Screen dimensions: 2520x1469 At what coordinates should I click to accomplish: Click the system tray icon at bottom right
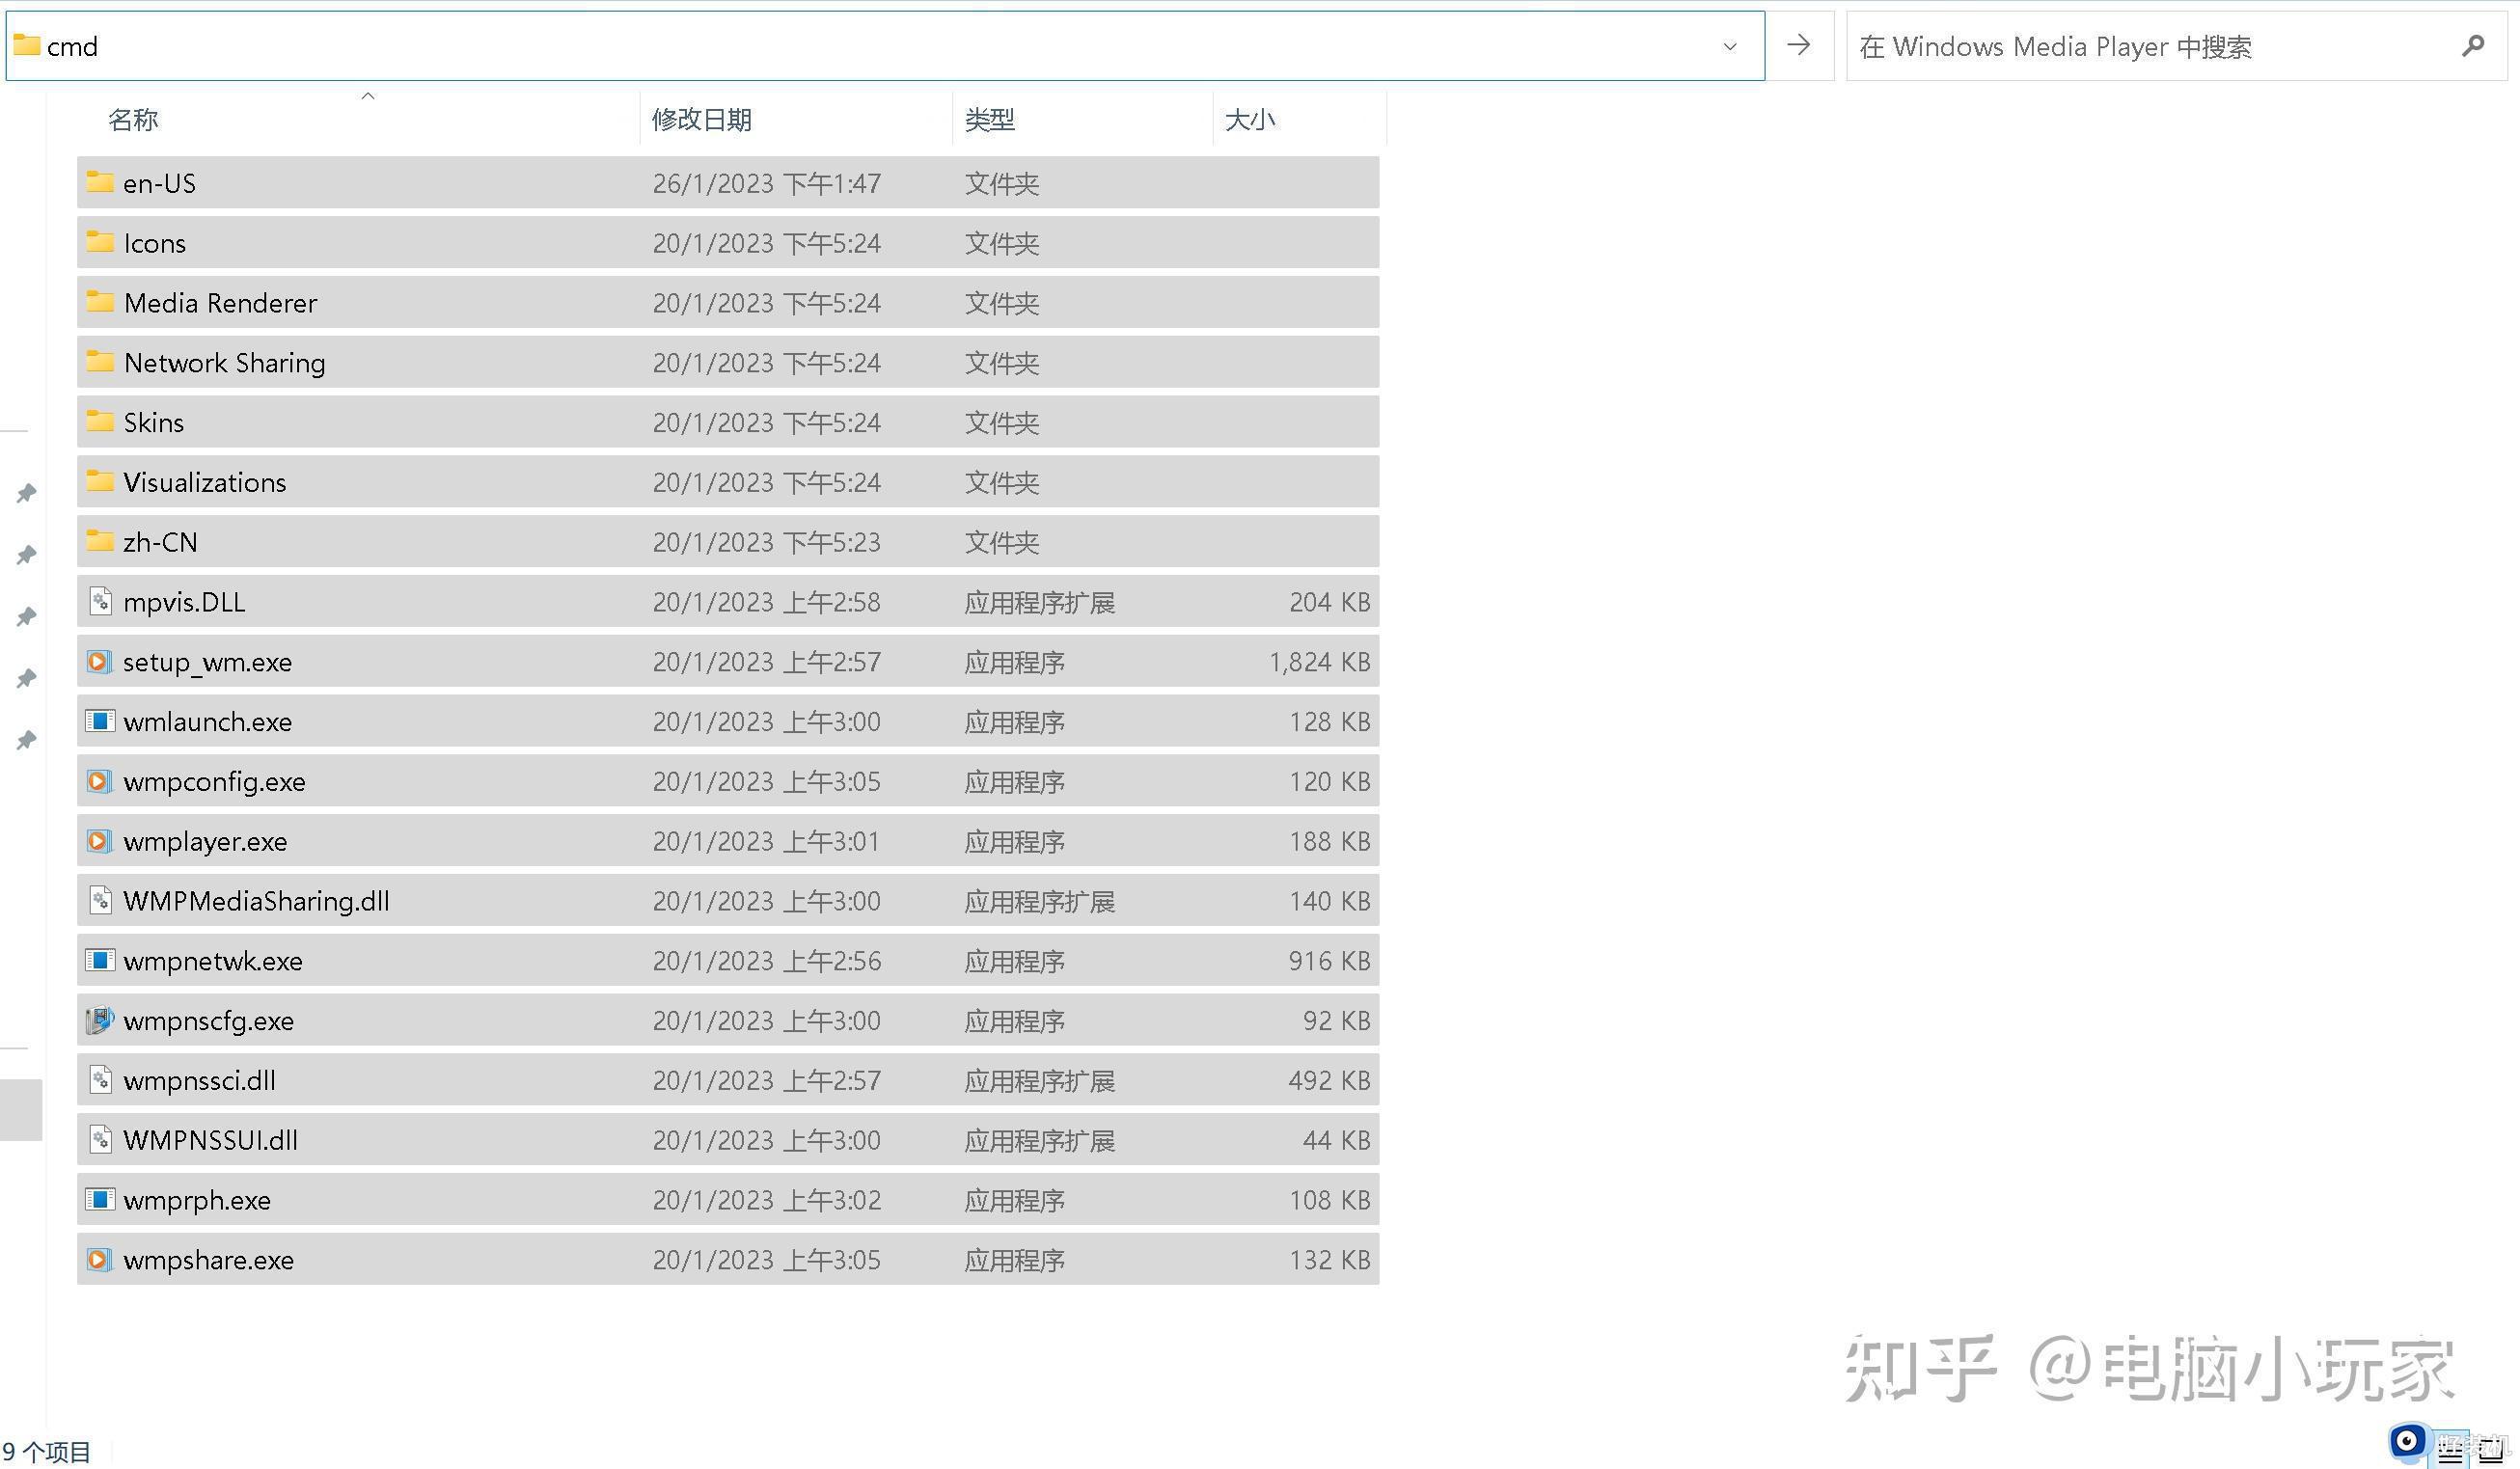pyautogui.click(x=2410, y=1441)
